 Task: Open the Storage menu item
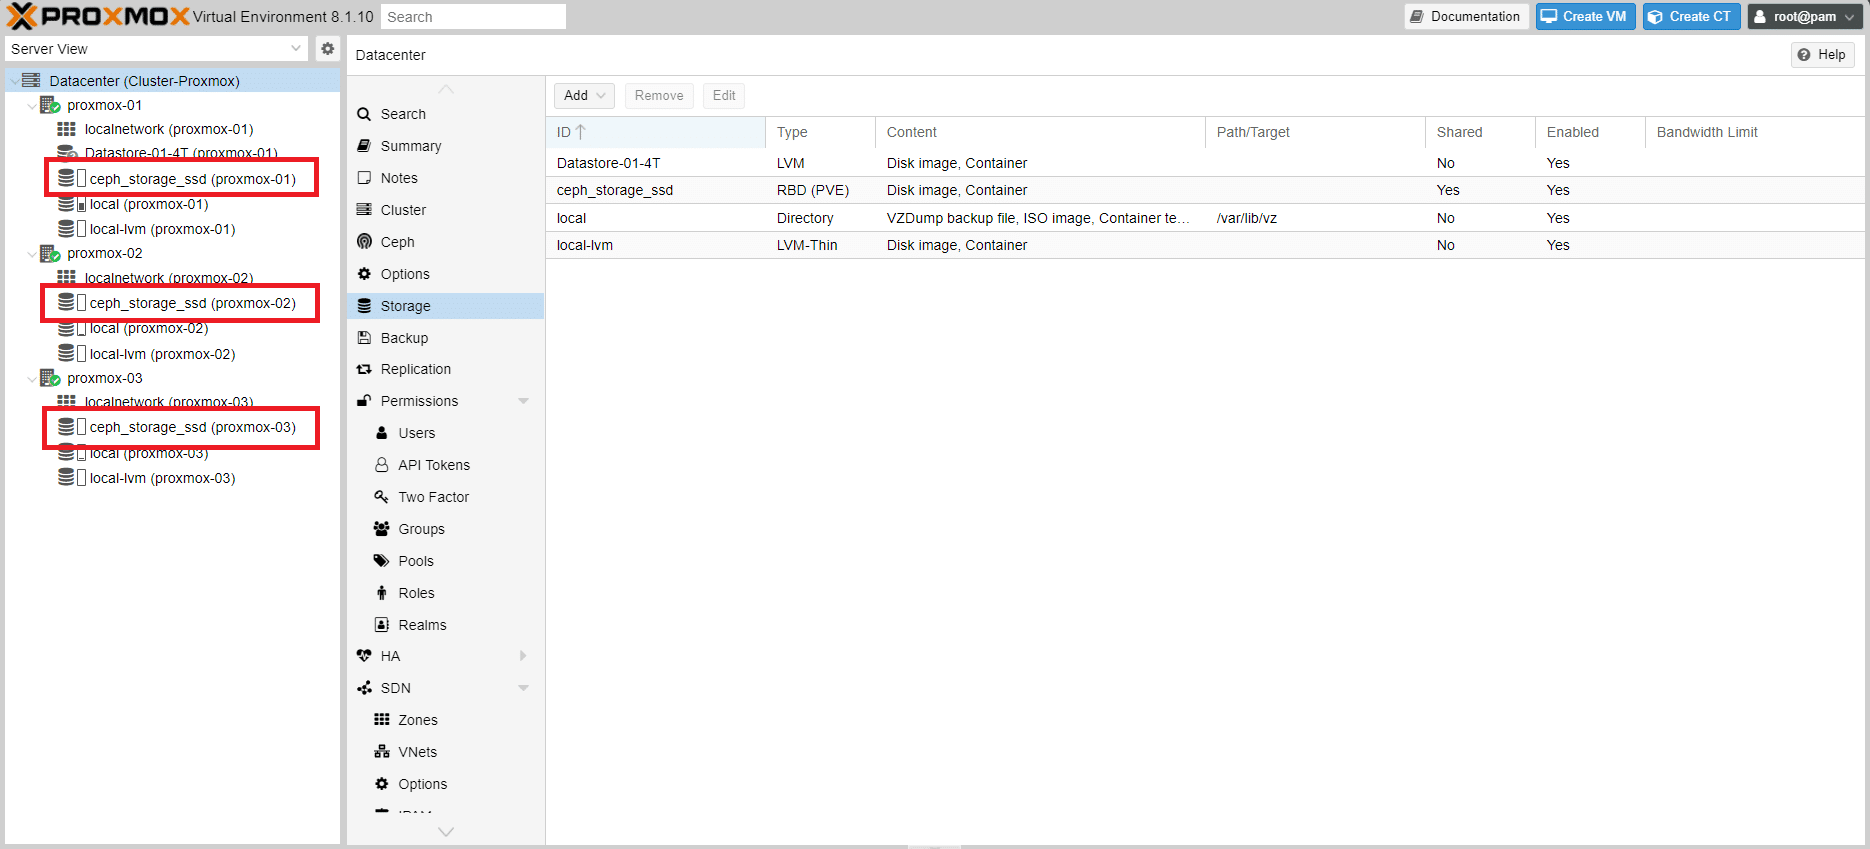[x=445, y=306]
